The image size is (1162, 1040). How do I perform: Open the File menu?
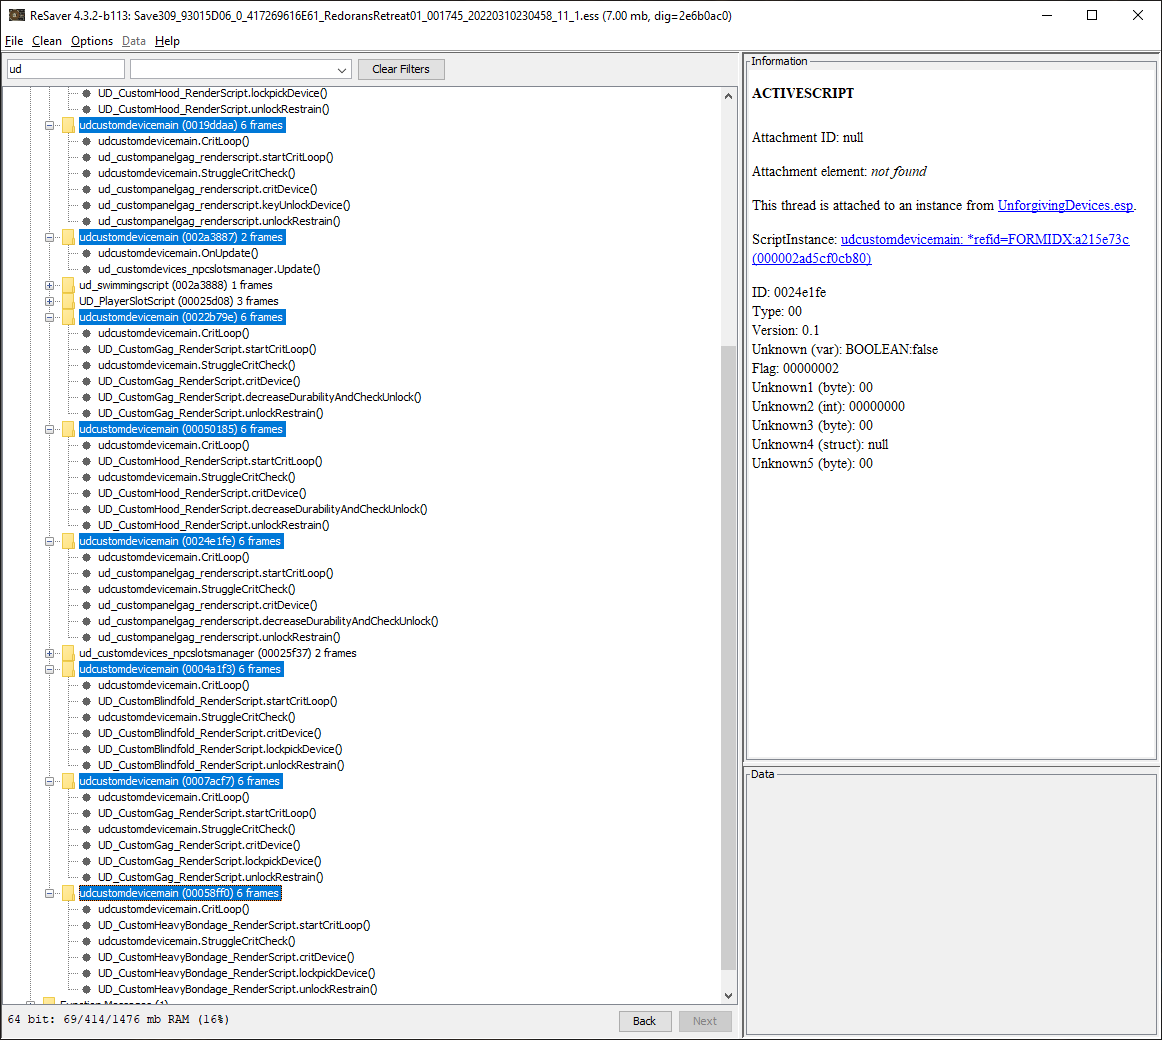[14, 41]
